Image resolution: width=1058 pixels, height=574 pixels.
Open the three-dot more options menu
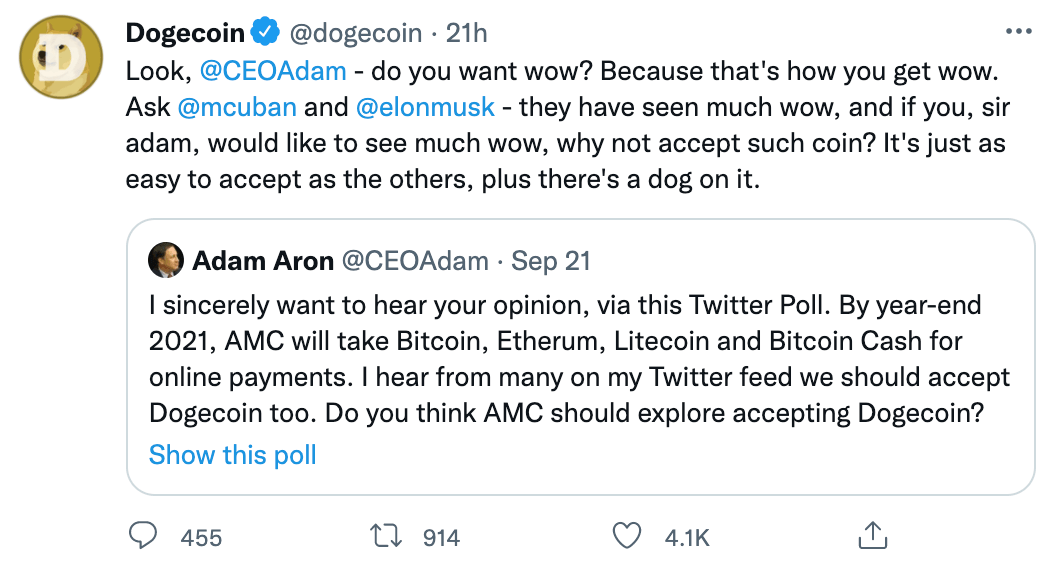[1018, 32]
